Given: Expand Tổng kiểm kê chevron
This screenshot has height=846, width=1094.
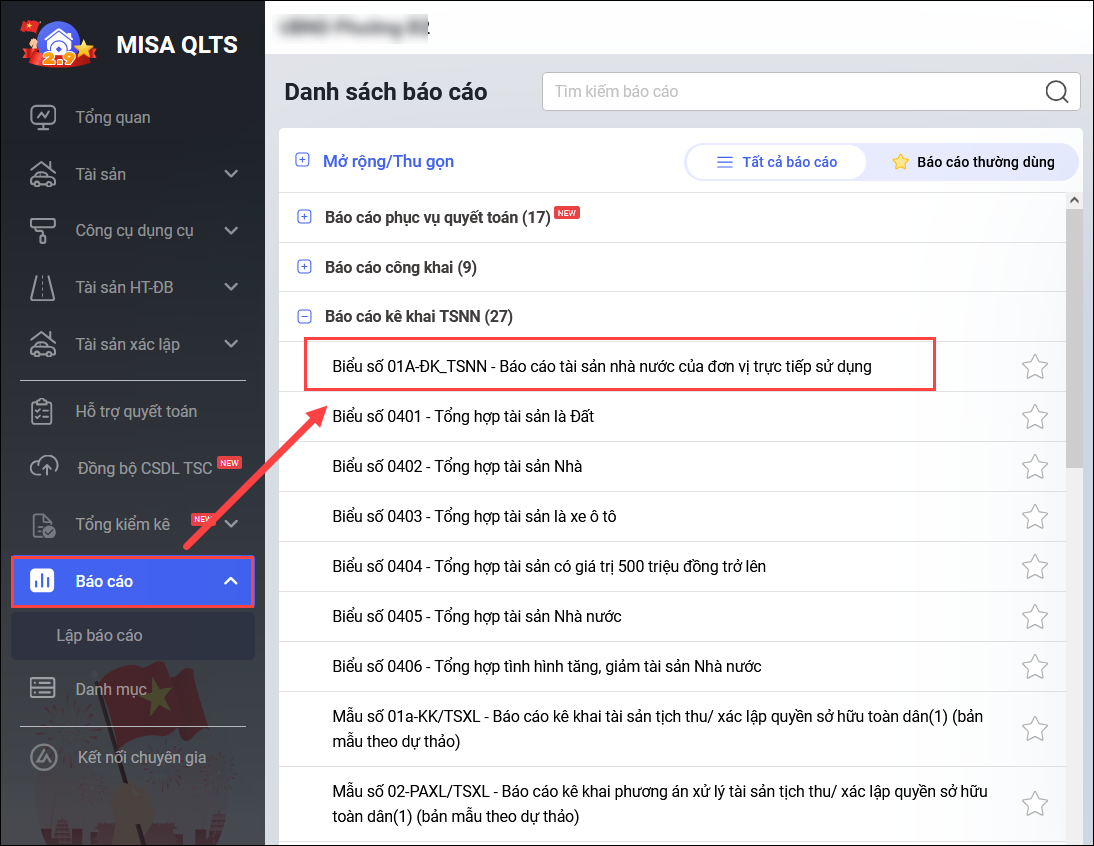Looking at the screenshot, I should pyautogui.click(x=232, y=524).
